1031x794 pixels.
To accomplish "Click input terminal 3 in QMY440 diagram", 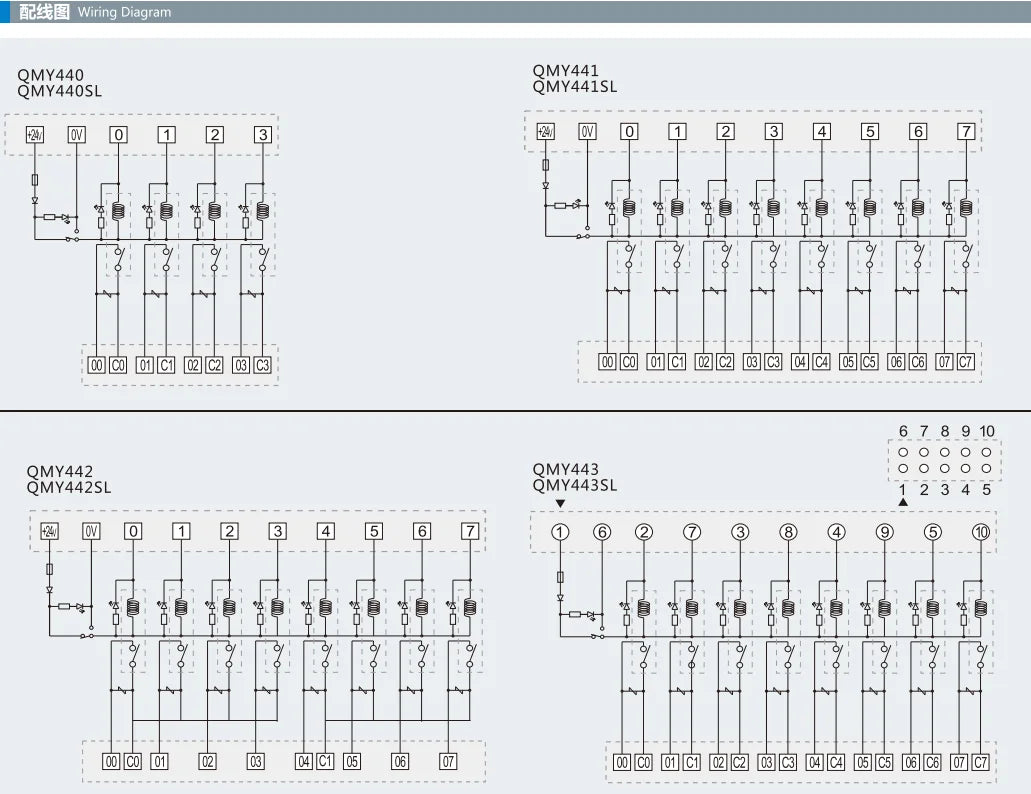I will tap(263, 135).
